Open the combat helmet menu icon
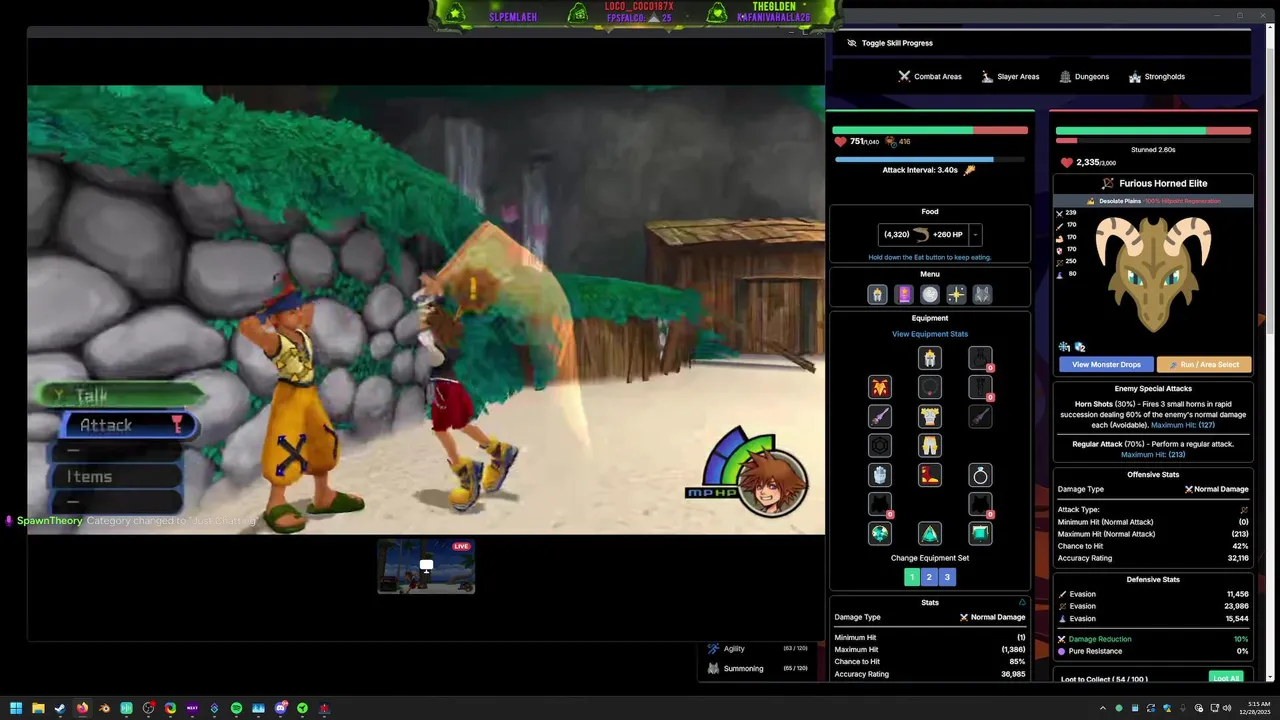This screenshot has height=720, width=1280. point(877,294)
